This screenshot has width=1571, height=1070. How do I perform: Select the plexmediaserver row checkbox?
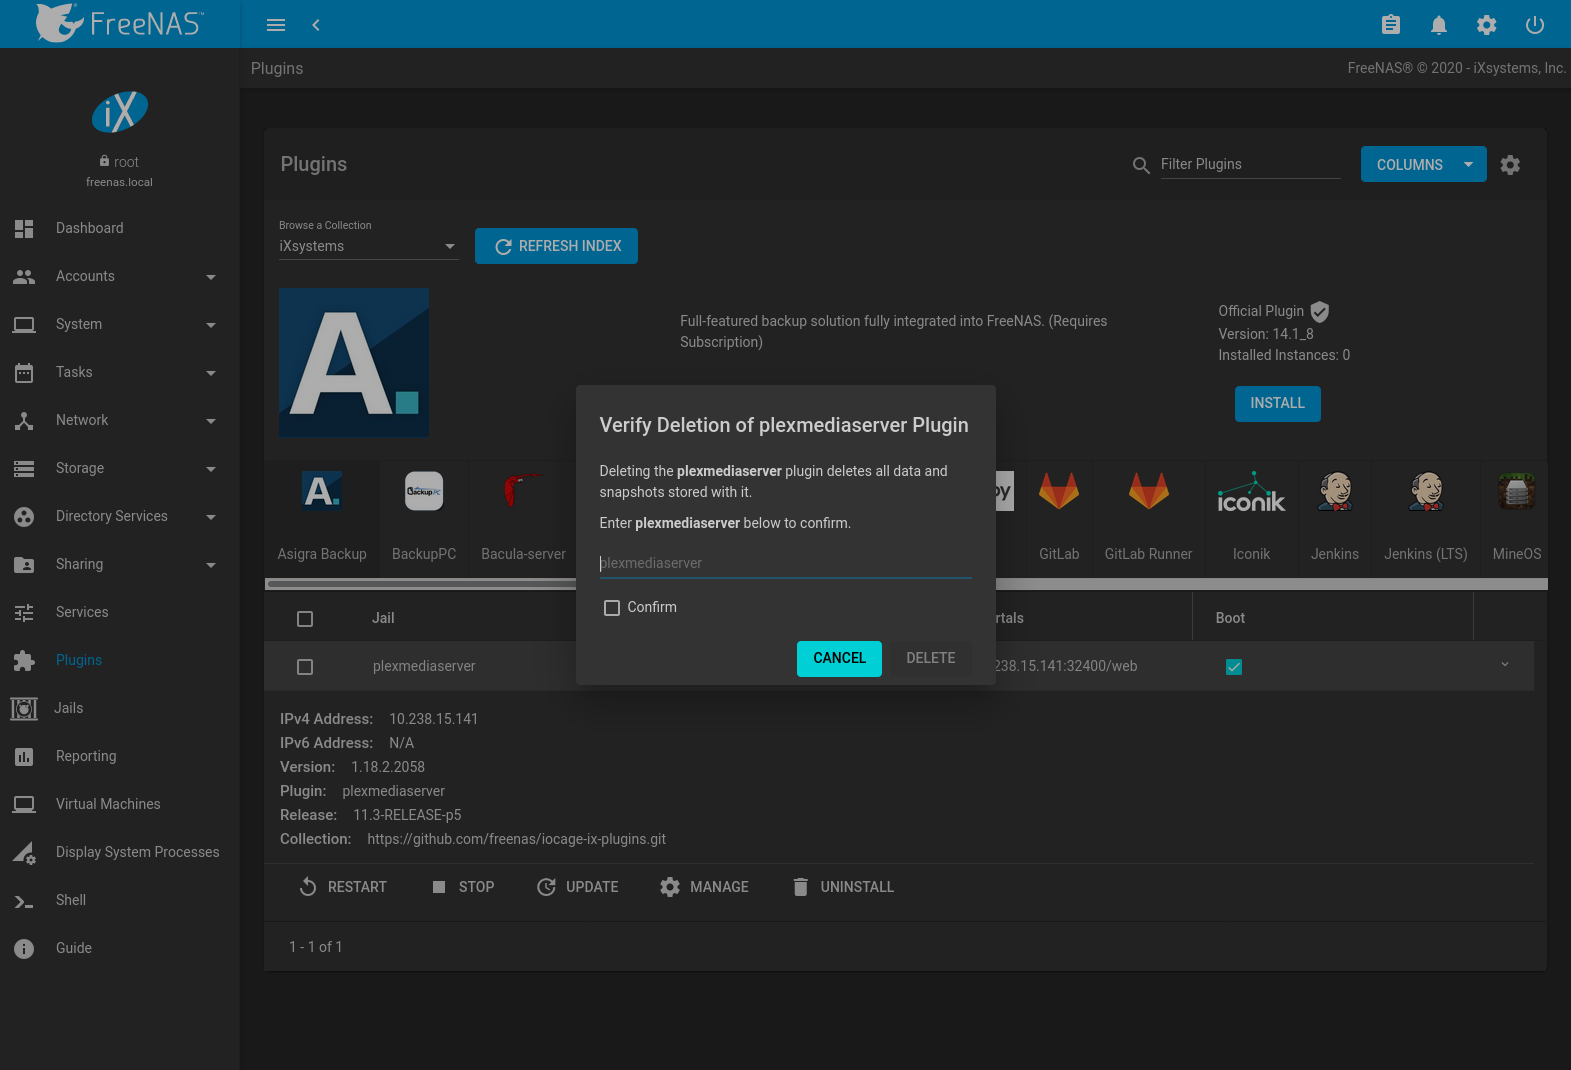[305, 667]
